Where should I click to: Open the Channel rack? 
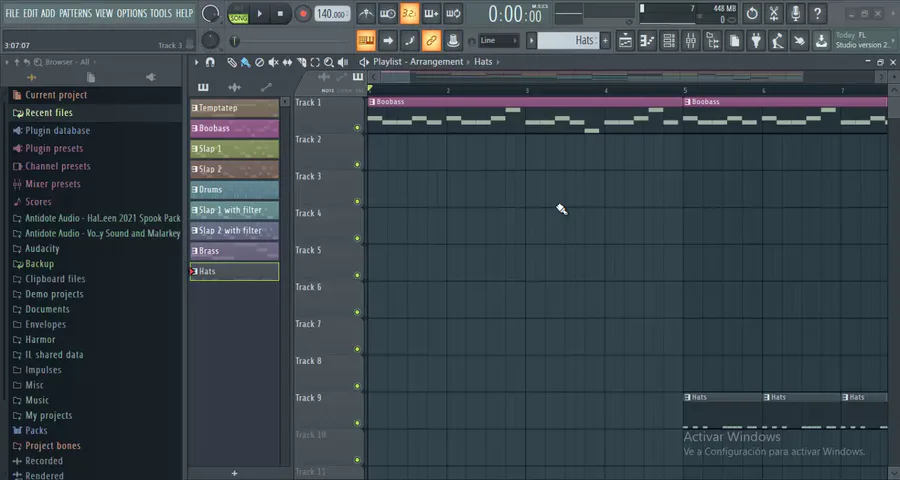point(669,41)
